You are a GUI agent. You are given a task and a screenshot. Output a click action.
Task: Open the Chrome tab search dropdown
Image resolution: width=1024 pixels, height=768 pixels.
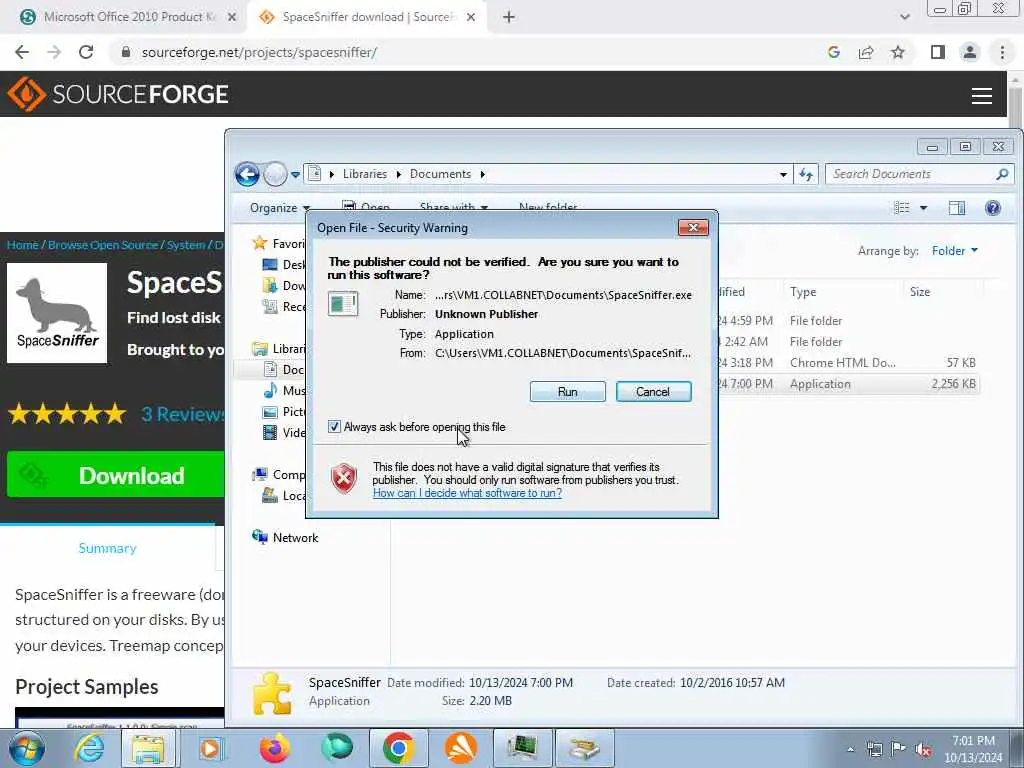[904, 17]
